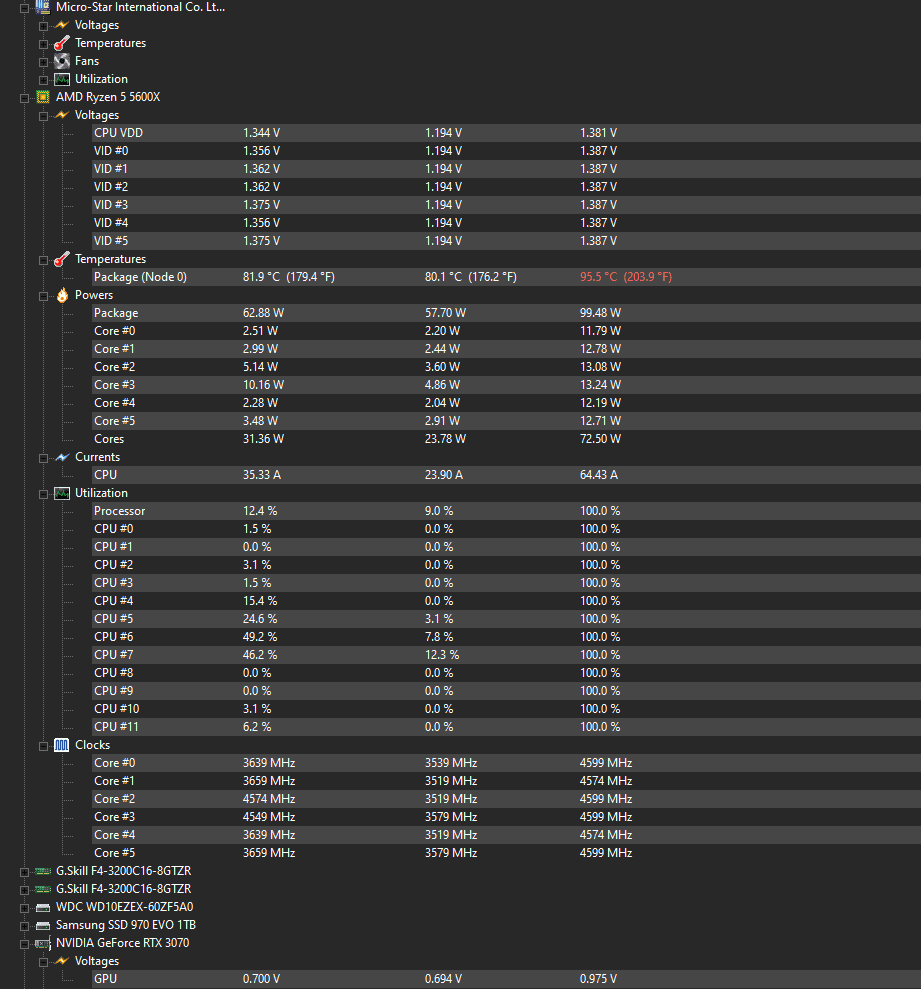The image size is (921, 989).
Task: Collapse the NVIDIA GeForce RTX 3070 node
Action: click(x=25, y=944)
